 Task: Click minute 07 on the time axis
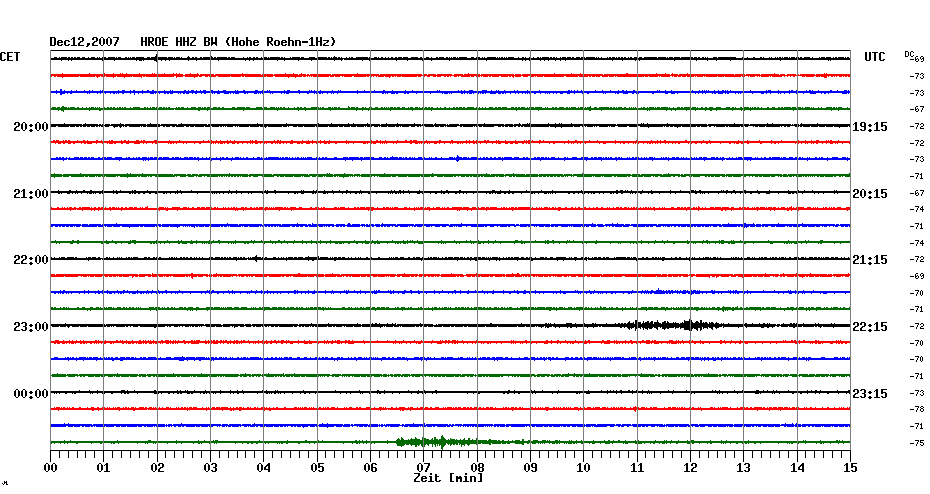click(423, 468)
